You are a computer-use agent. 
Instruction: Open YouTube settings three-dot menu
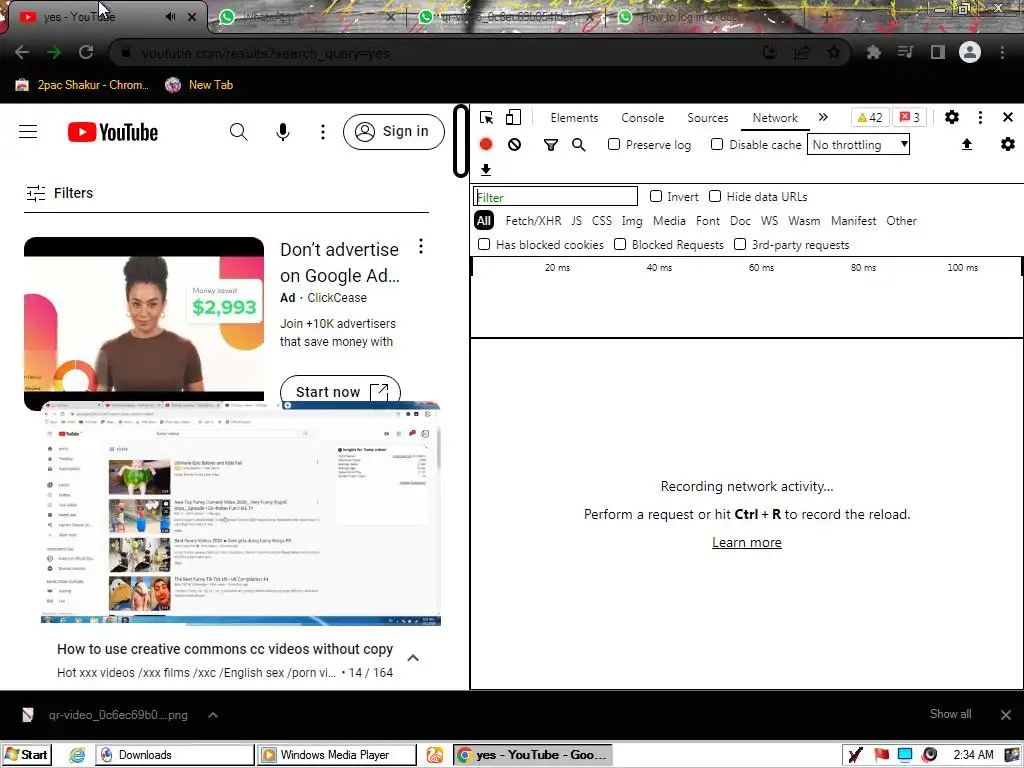(x=323, y=132)
